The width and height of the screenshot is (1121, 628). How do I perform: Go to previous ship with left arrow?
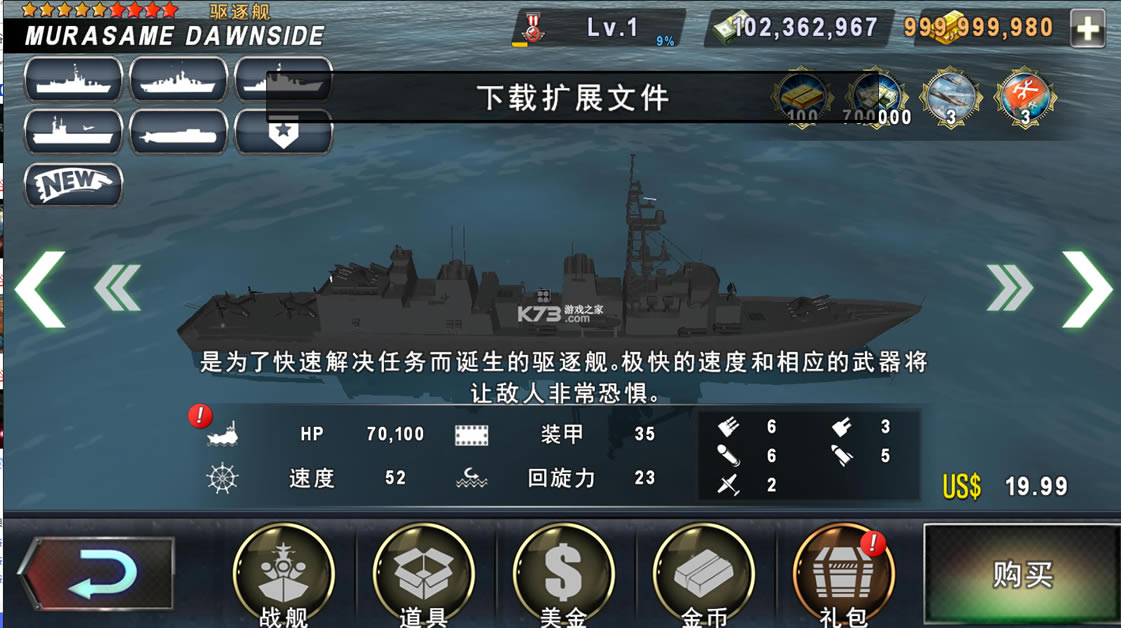(41, 289)
